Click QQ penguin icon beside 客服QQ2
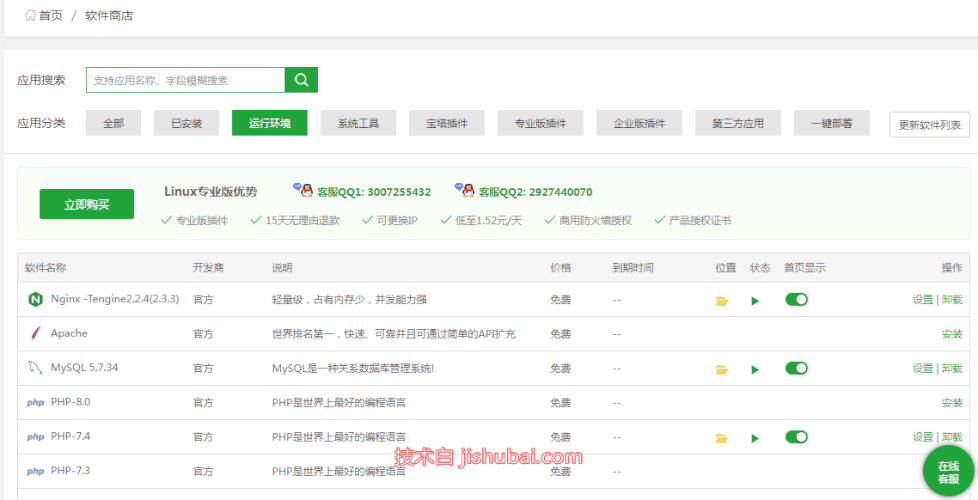This screenshot has width=978, height=500. [x=465, y=190]
